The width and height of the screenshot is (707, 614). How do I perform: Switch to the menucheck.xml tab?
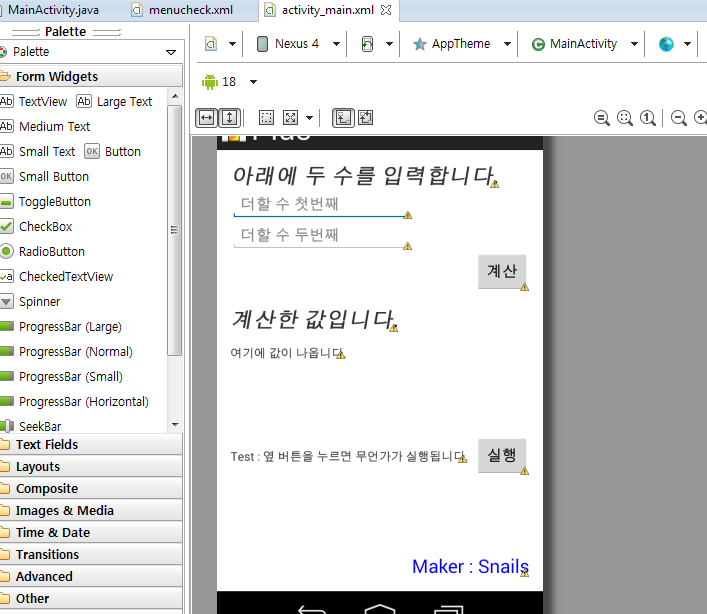point(190,10)
